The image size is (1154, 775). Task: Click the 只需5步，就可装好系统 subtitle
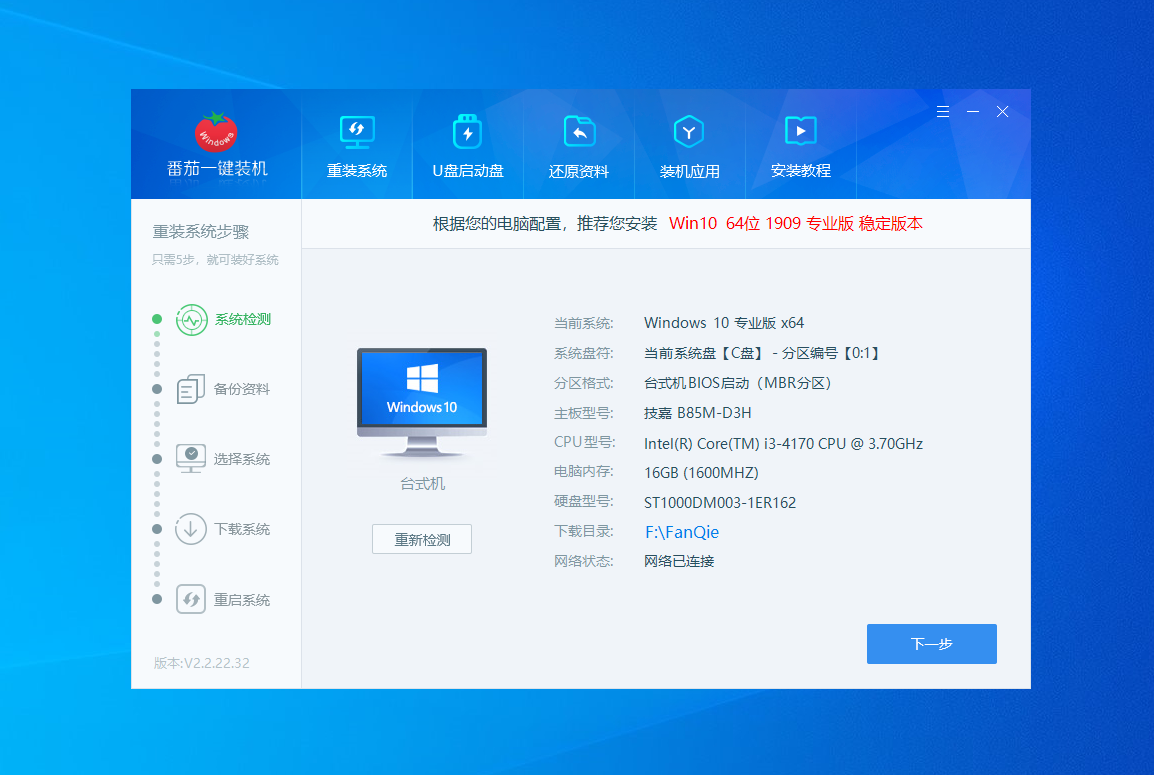[215, 260]
